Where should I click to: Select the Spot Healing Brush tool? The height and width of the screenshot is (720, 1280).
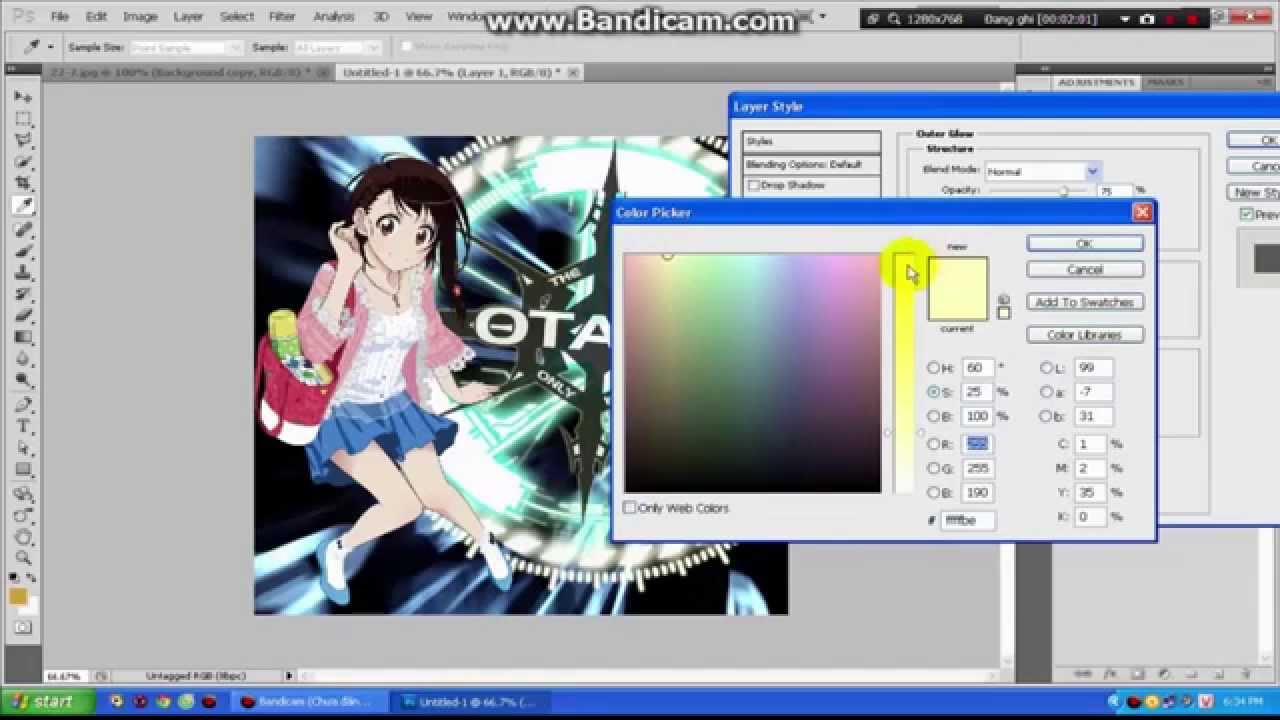click(22, 230)
